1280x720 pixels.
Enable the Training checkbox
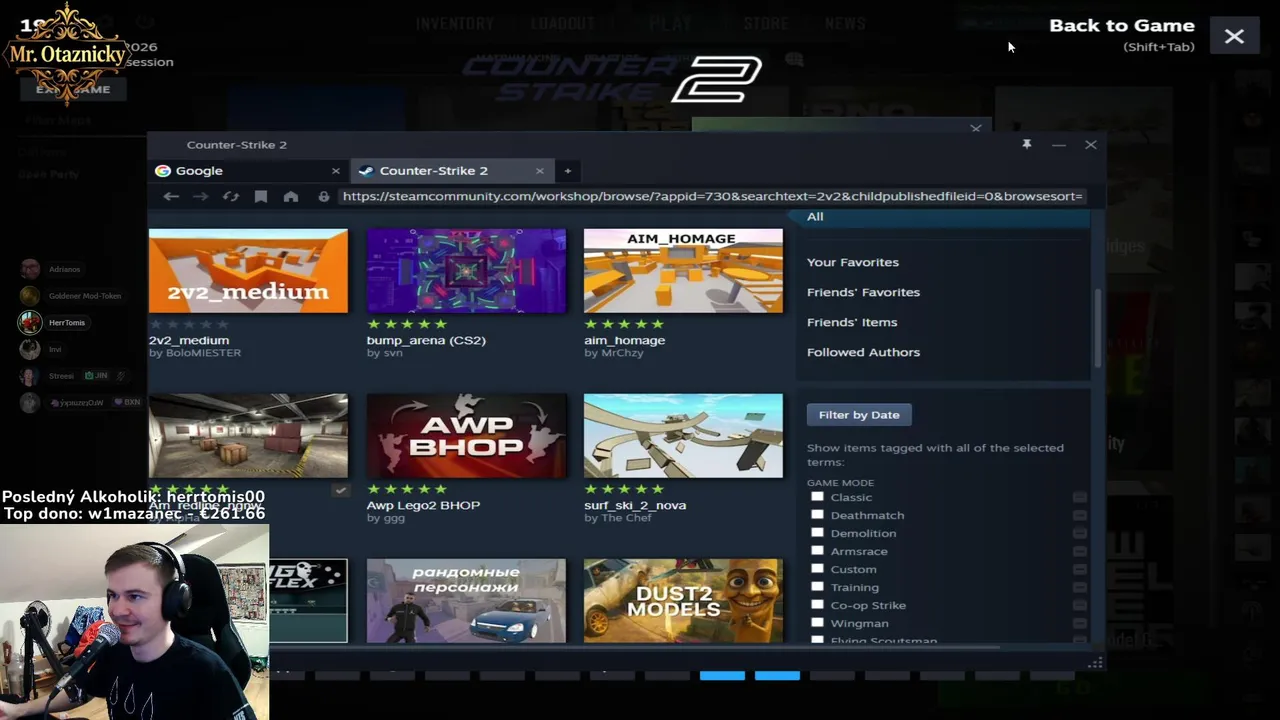pos(817,587)
